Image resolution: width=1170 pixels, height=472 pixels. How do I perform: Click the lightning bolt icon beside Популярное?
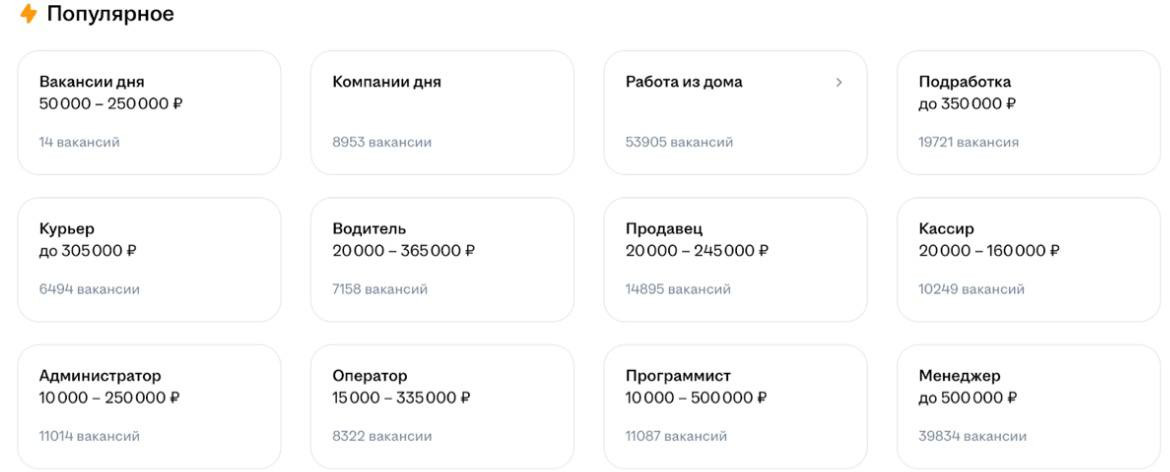pos(28,15)
